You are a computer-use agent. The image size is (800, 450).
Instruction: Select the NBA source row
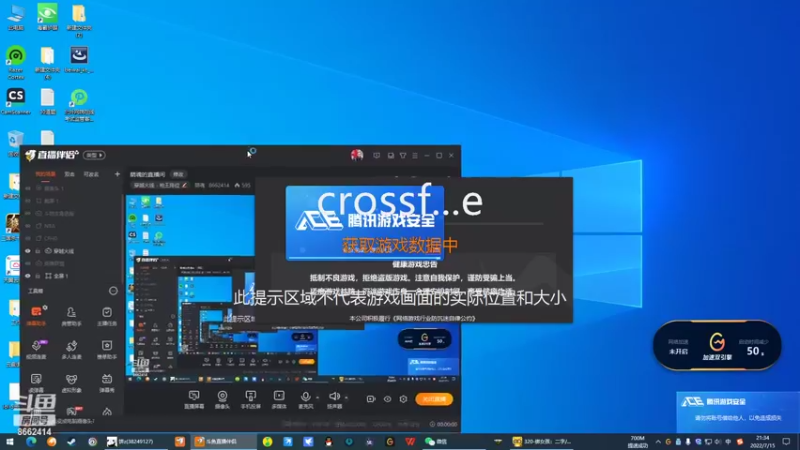click(x=73, y=226)
